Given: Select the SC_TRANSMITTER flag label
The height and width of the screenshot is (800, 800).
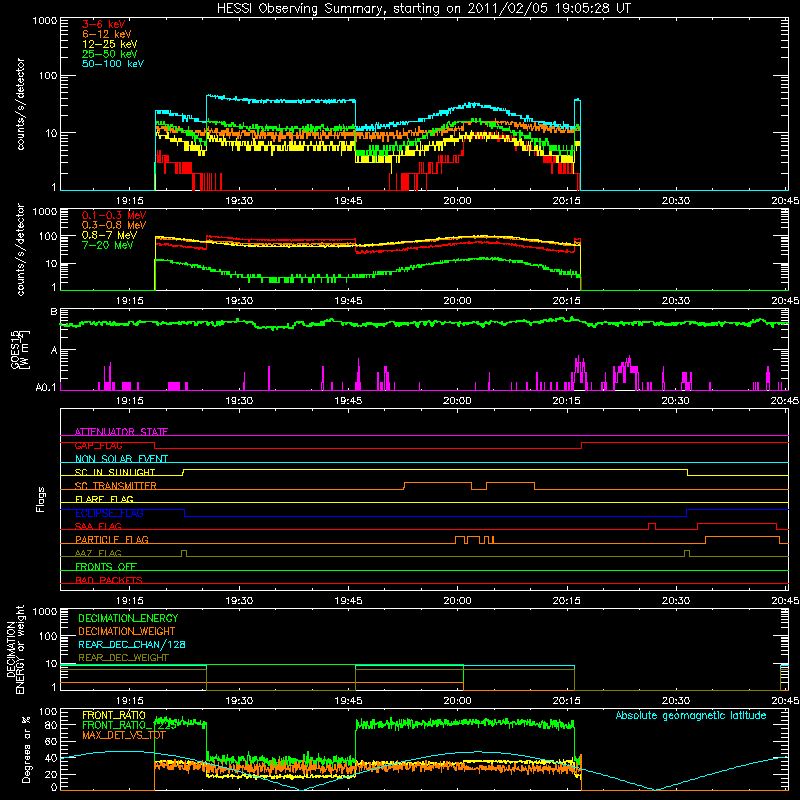Looking at the screenshot, I should (116, 486).
